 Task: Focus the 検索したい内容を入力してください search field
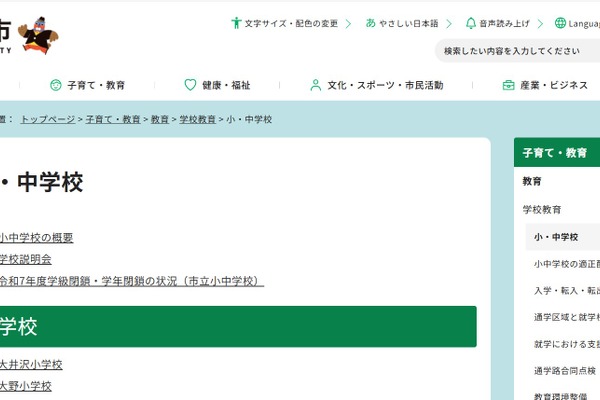[517, 51]
